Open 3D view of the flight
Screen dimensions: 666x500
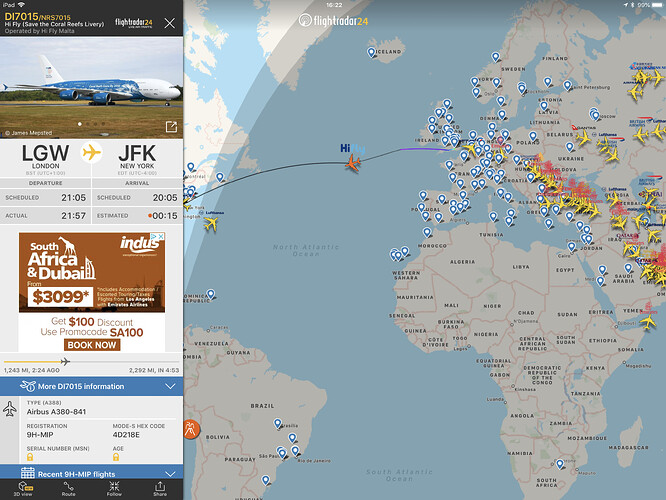[x=23, y=489]
